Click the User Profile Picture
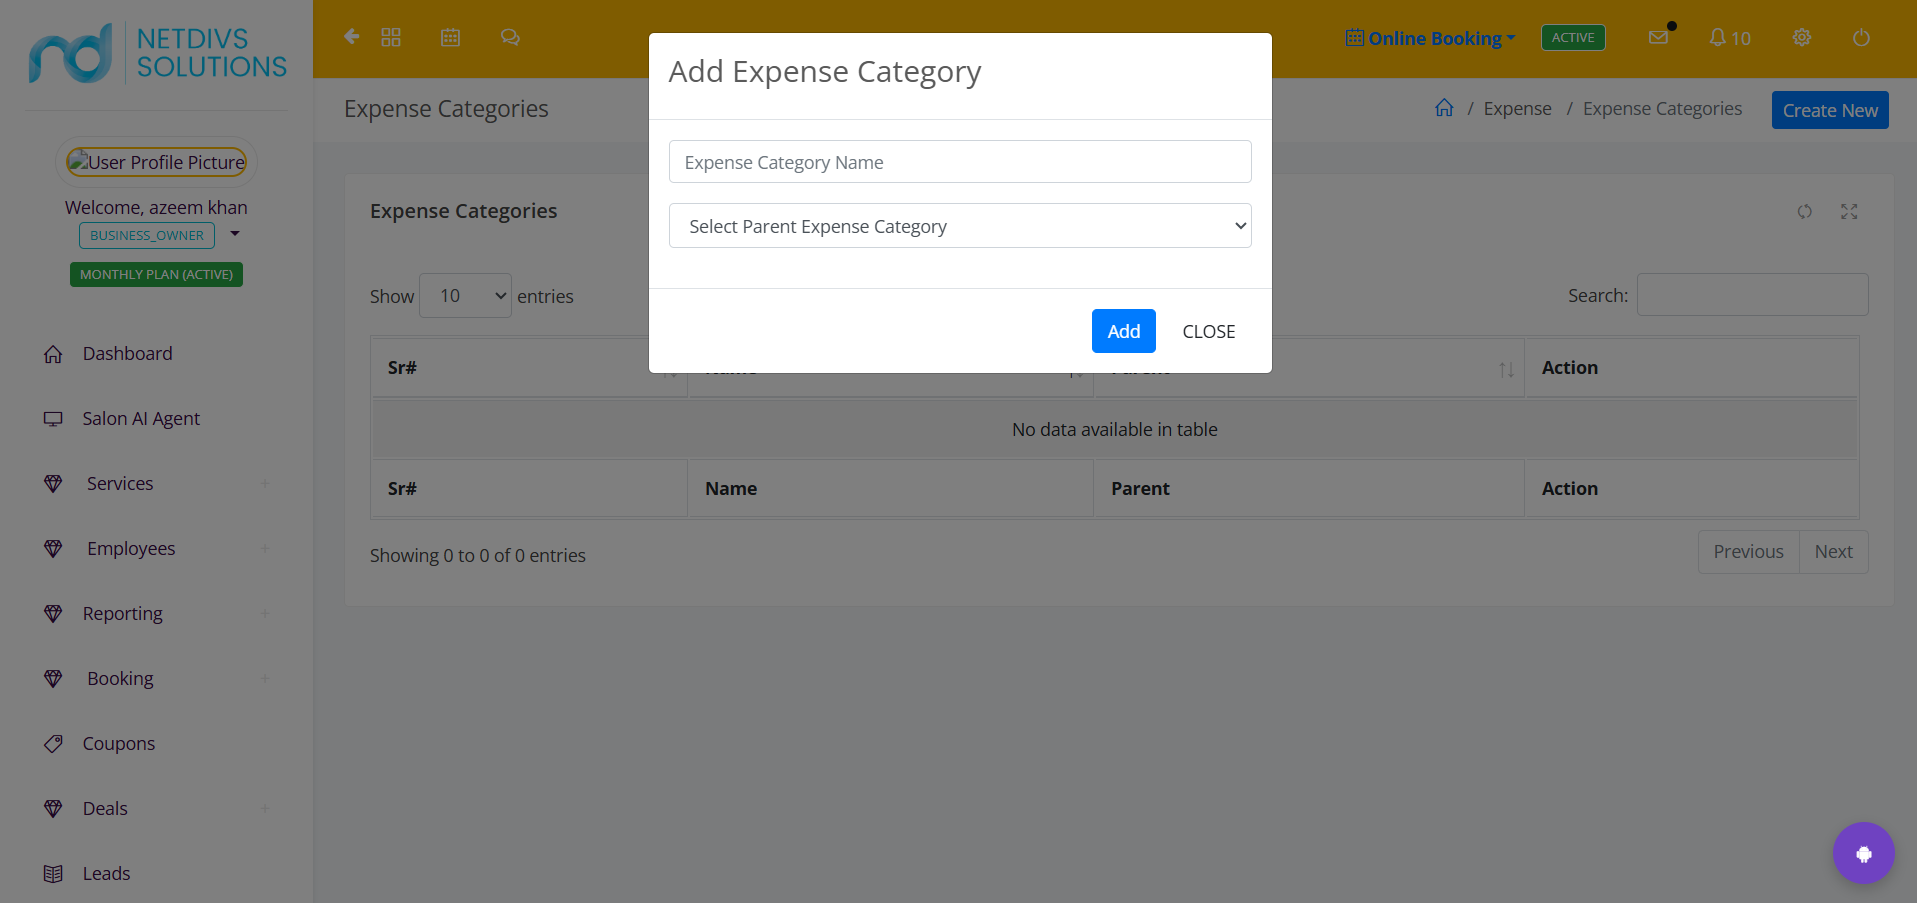Screen dimensions: 1917x903 pos(157,162)
